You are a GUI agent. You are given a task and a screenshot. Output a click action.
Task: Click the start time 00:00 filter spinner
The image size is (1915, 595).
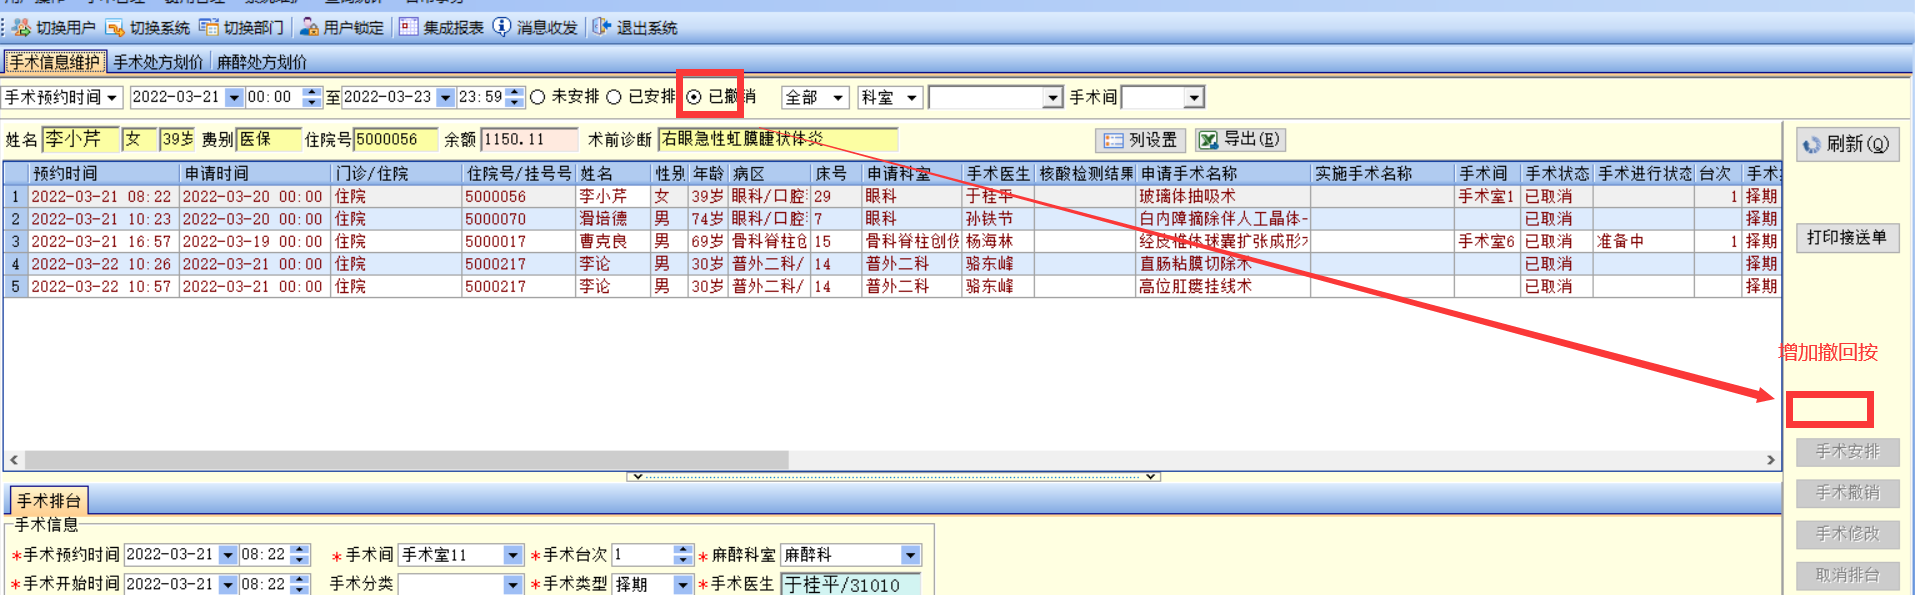point(312,97)
